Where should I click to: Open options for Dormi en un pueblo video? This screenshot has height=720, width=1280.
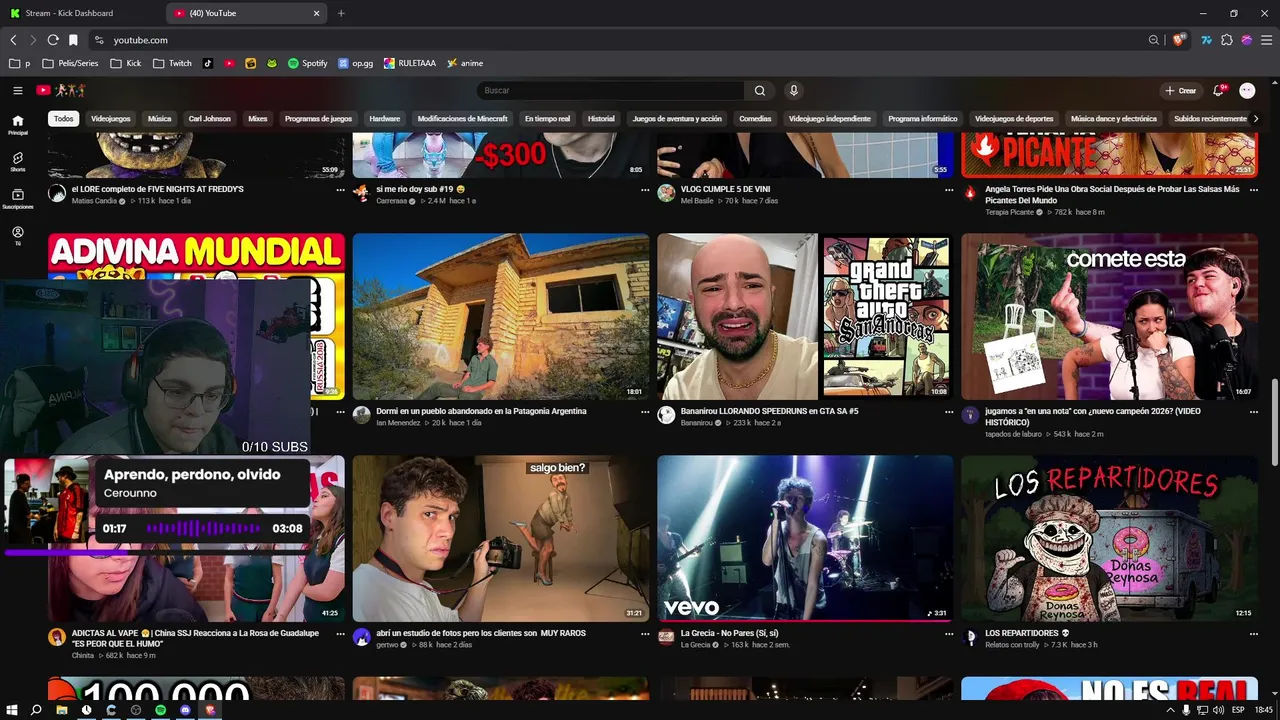point(644,411)
